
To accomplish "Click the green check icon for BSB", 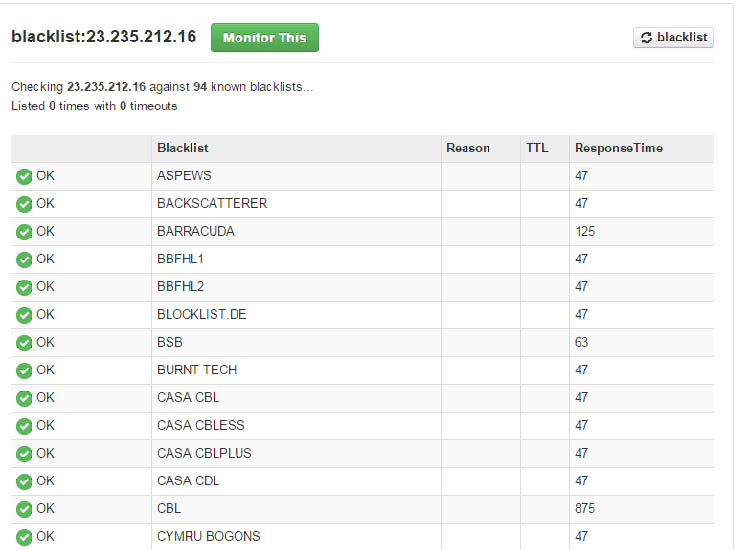I will [24, 343].
